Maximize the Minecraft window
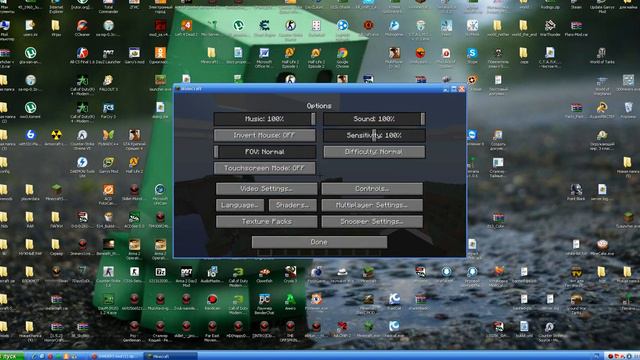This screenshot has width=640, height=360. (453, 89)
